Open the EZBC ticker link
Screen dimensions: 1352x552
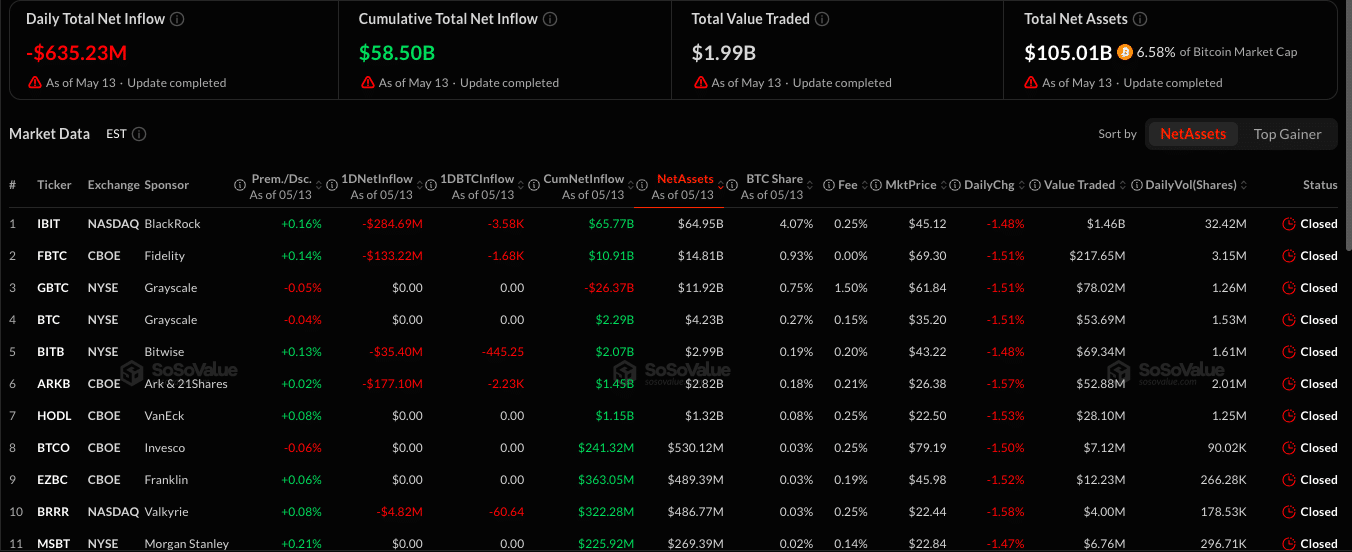coord(52,480)
